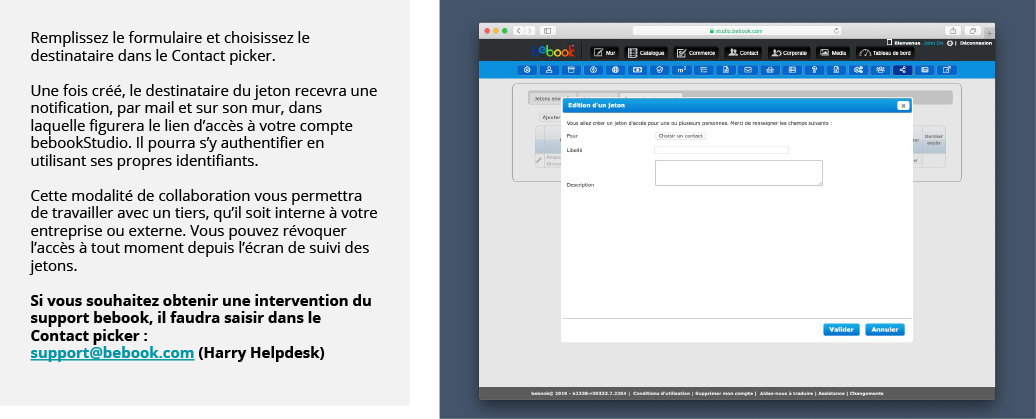The height and width of the screenshot is (419, 1036).
Task: Click the card icon in blue toolbar
Action: point(925,70)
